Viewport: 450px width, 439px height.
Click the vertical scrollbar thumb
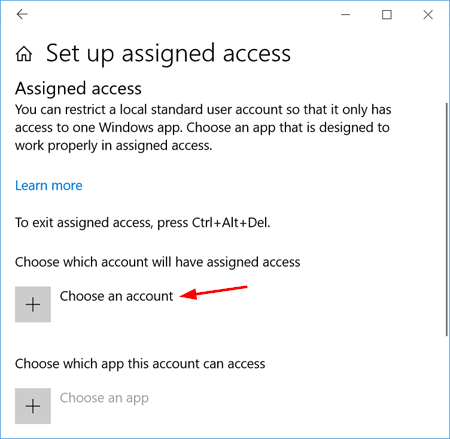click(x=447, y=220)
